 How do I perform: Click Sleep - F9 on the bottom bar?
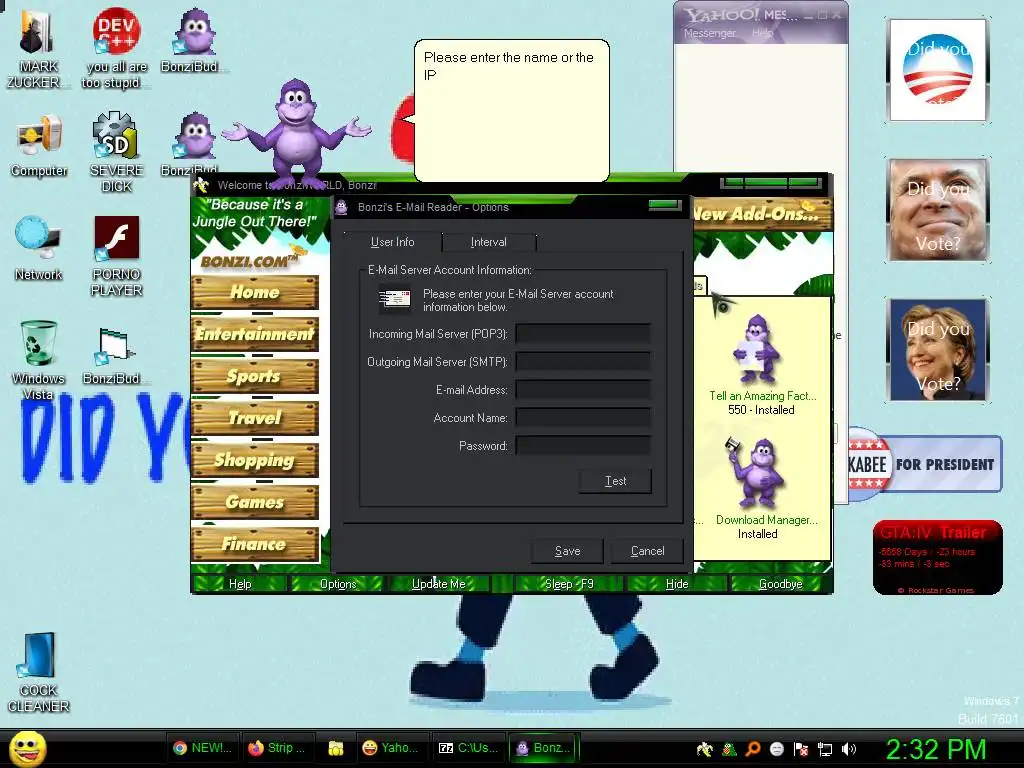tap(569, 584)
